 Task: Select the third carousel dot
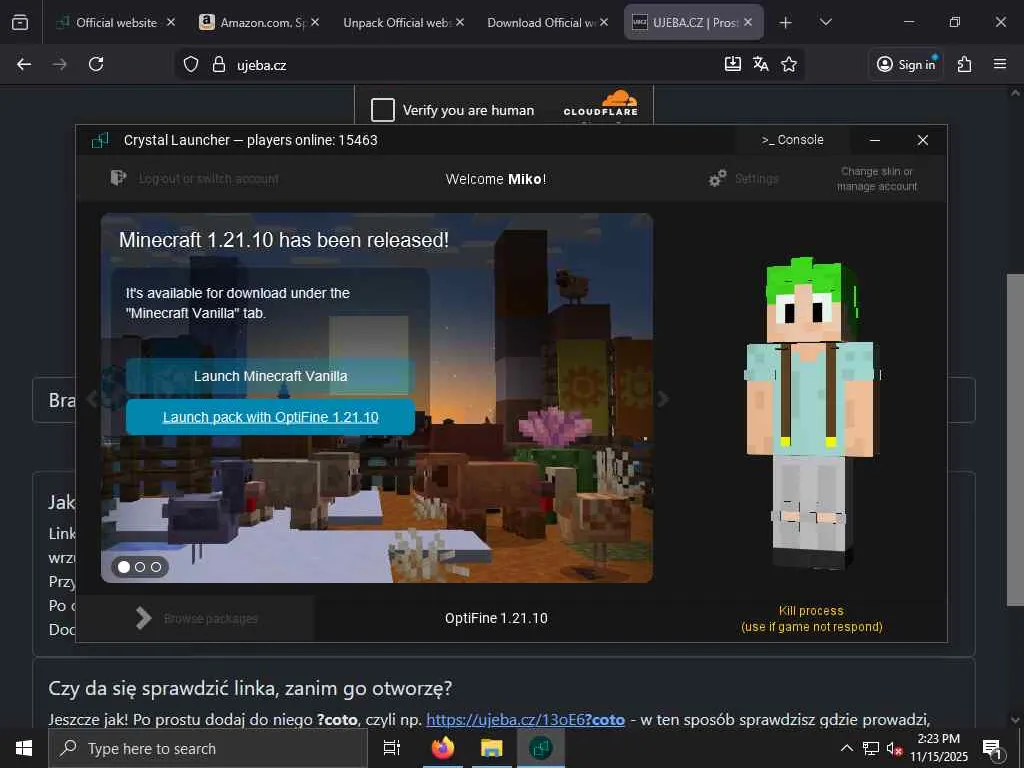click(x=155, y=567)
